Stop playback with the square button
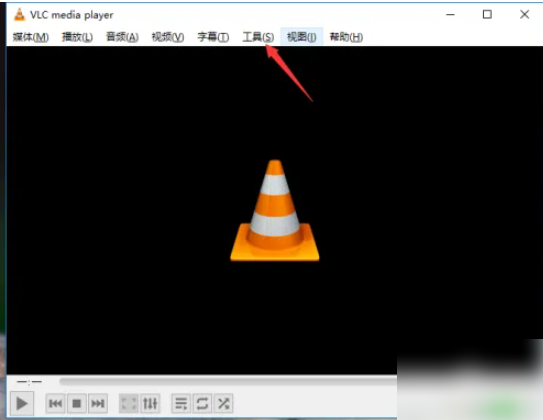The width and height of the screenshot is (543, 420). point(77,403)
